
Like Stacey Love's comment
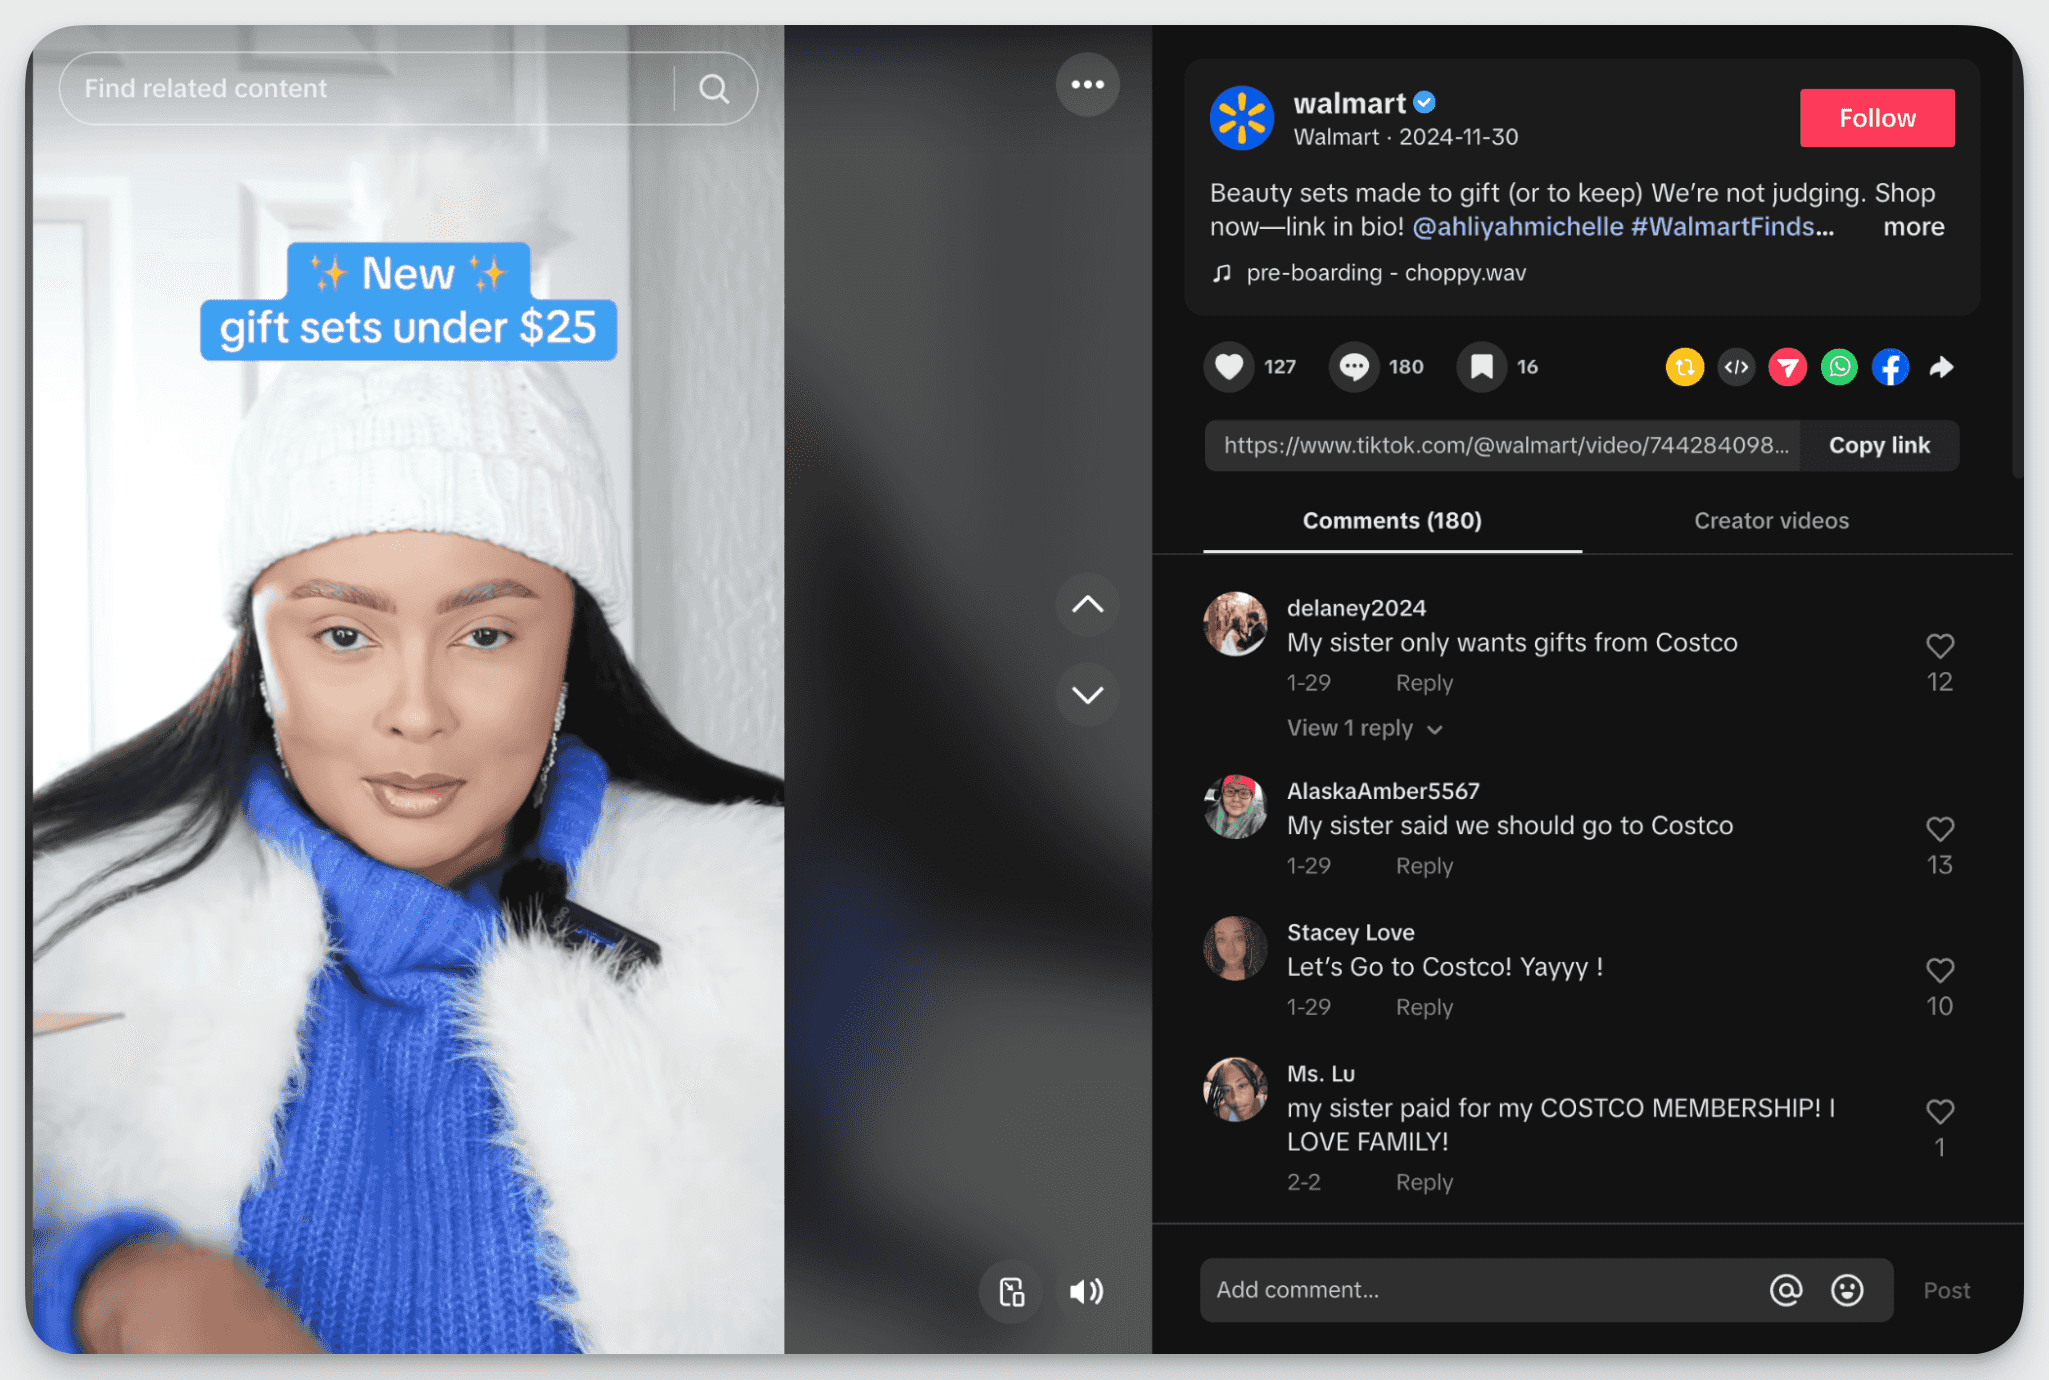1940,970
